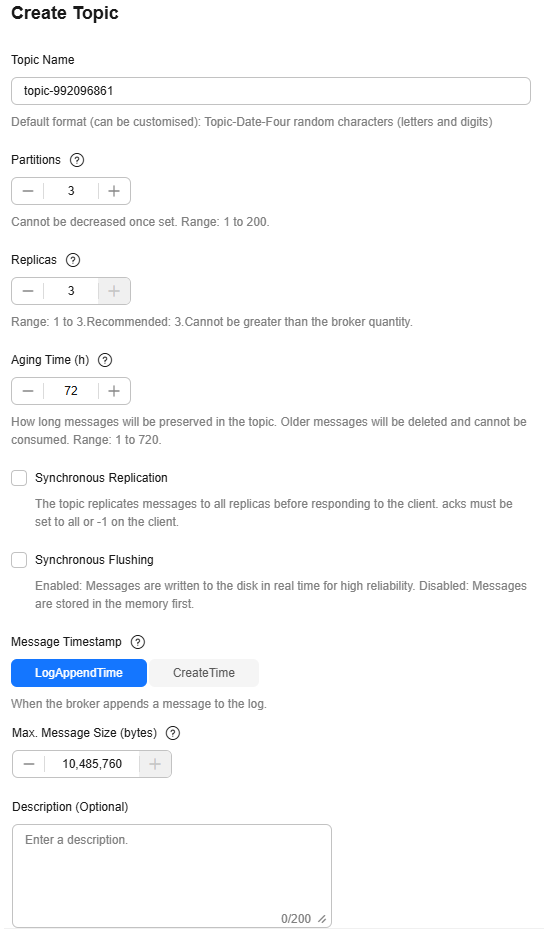
Task: Decrease Replicas using the minus button
Action: 28,291
